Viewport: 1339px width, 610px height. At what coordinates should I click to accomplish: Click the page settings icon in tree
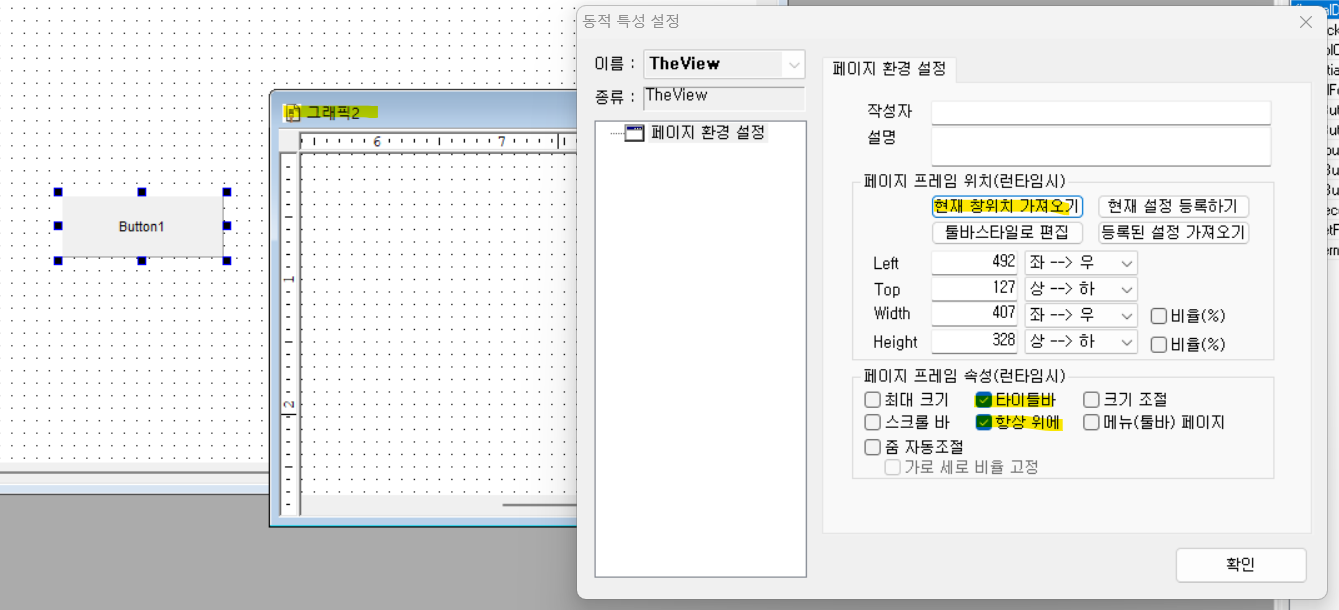[635, 133]
